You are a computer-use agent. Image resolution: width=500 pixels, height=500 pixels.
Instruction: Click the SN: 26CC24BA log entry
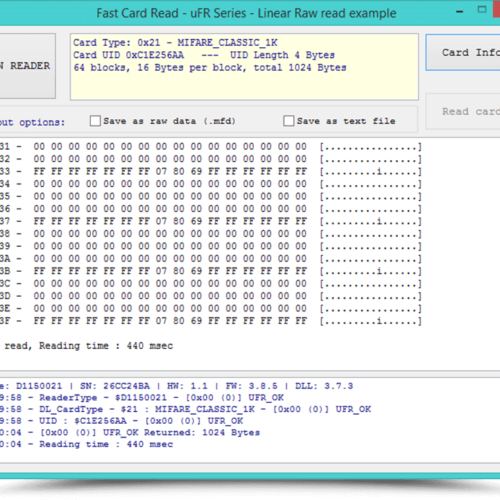[115, 386]
